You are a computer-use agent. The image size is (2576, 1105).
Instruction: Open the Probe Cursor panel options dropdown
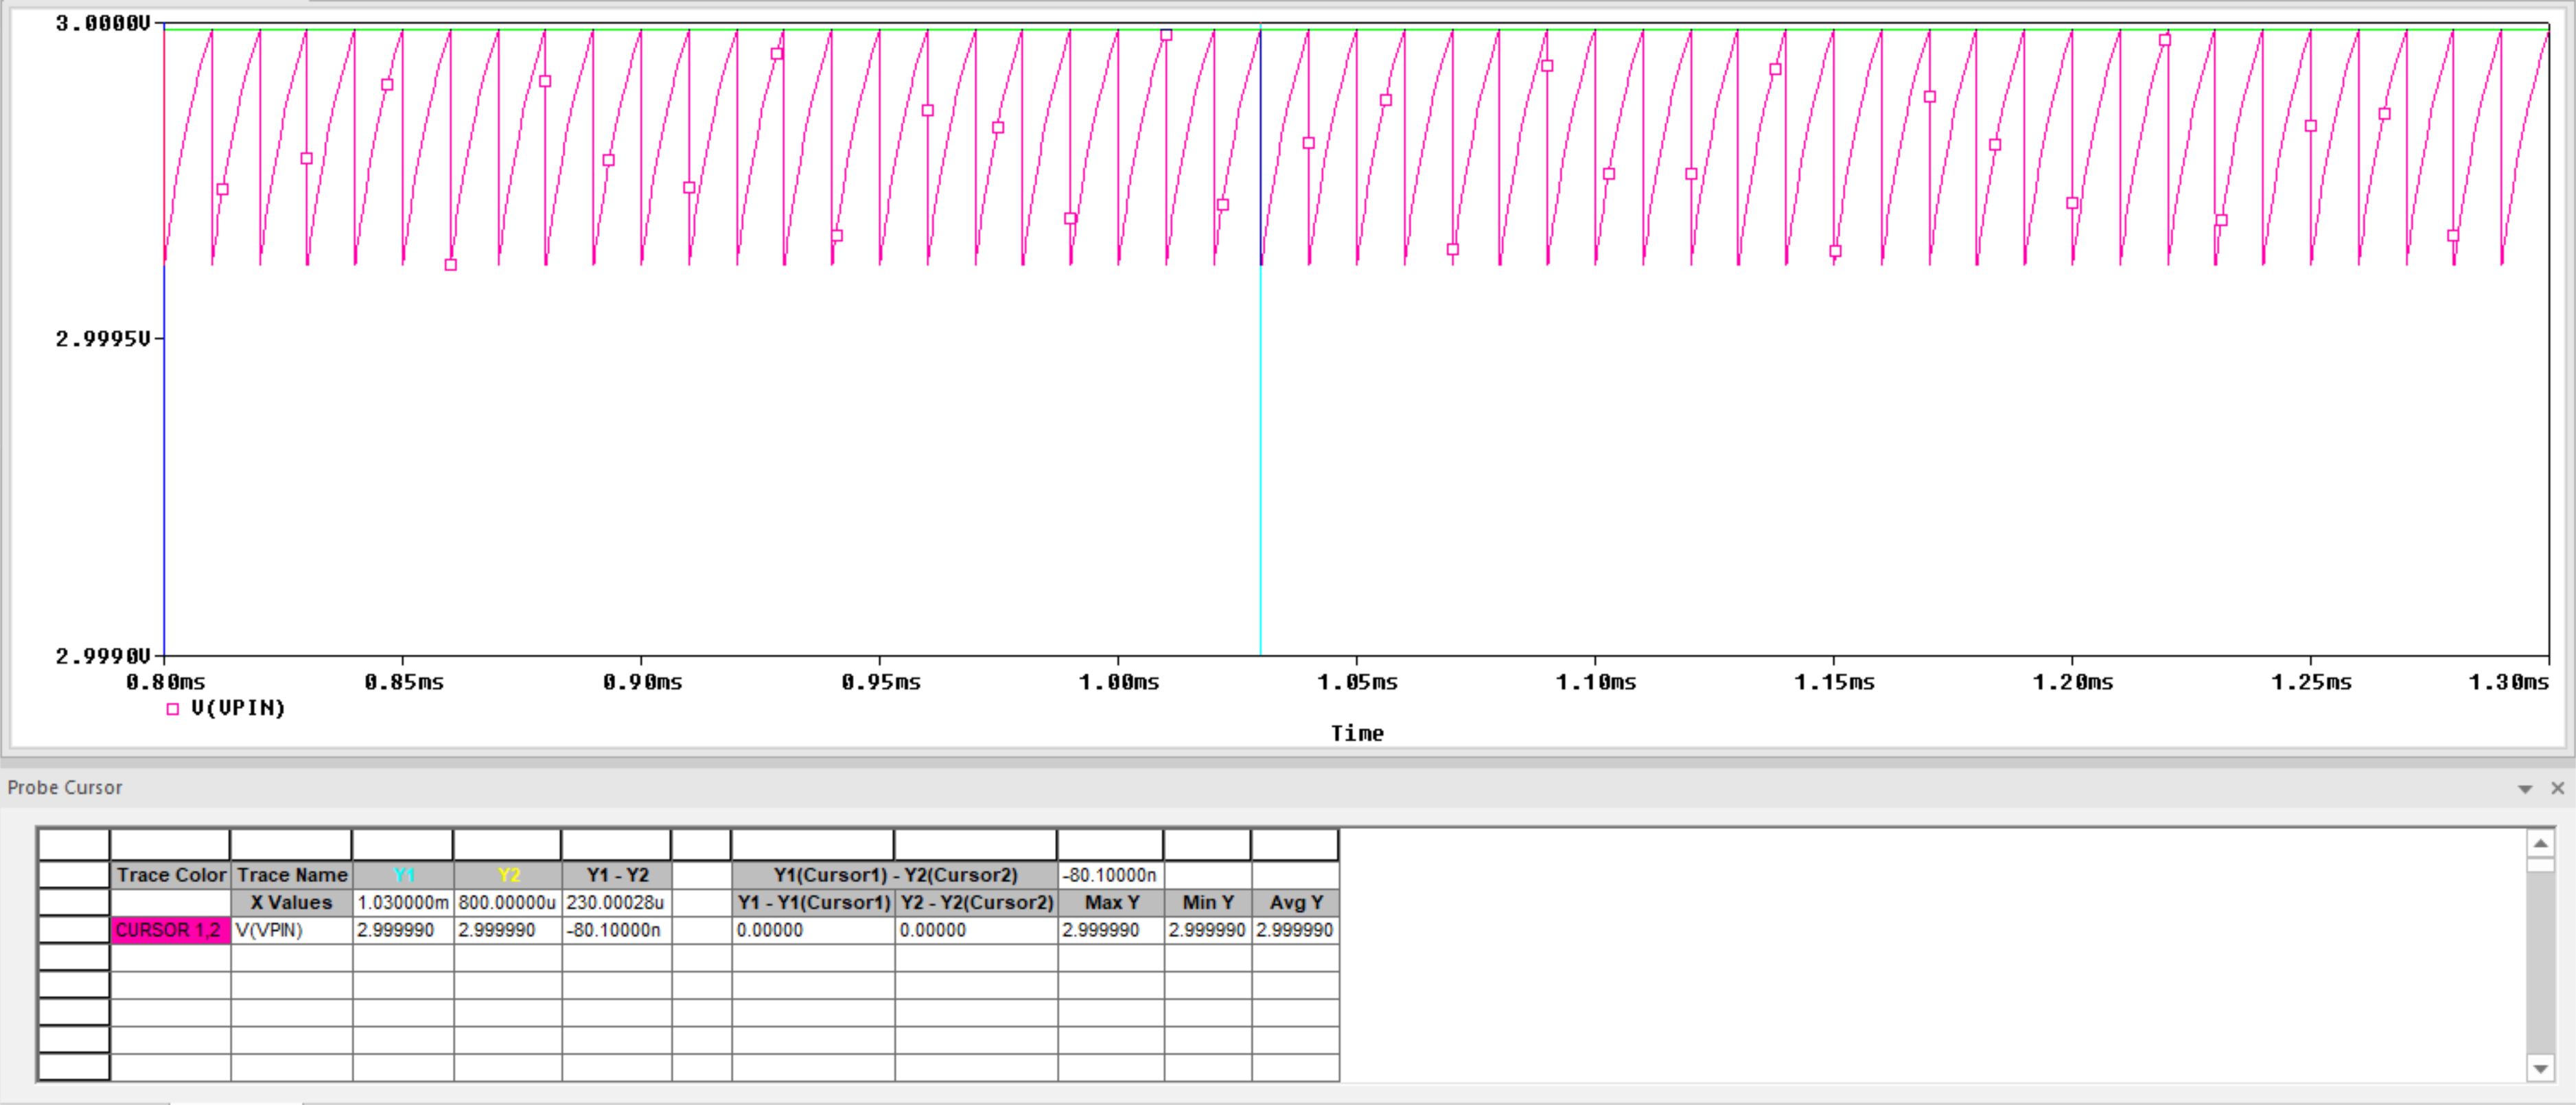pyautogui.click(x=2525, y=789)
